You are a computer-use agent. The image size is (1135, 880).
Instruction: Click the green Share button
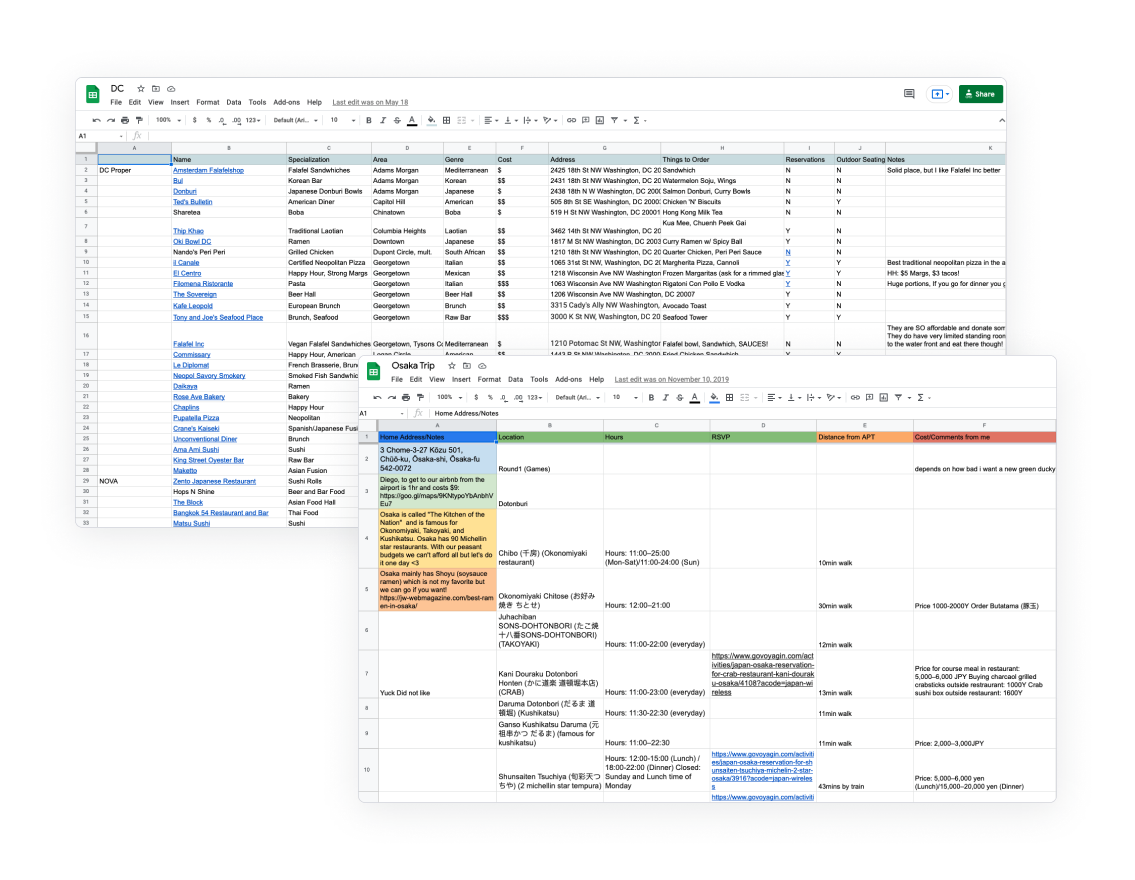pyautogui.click(x=981, y=94)
